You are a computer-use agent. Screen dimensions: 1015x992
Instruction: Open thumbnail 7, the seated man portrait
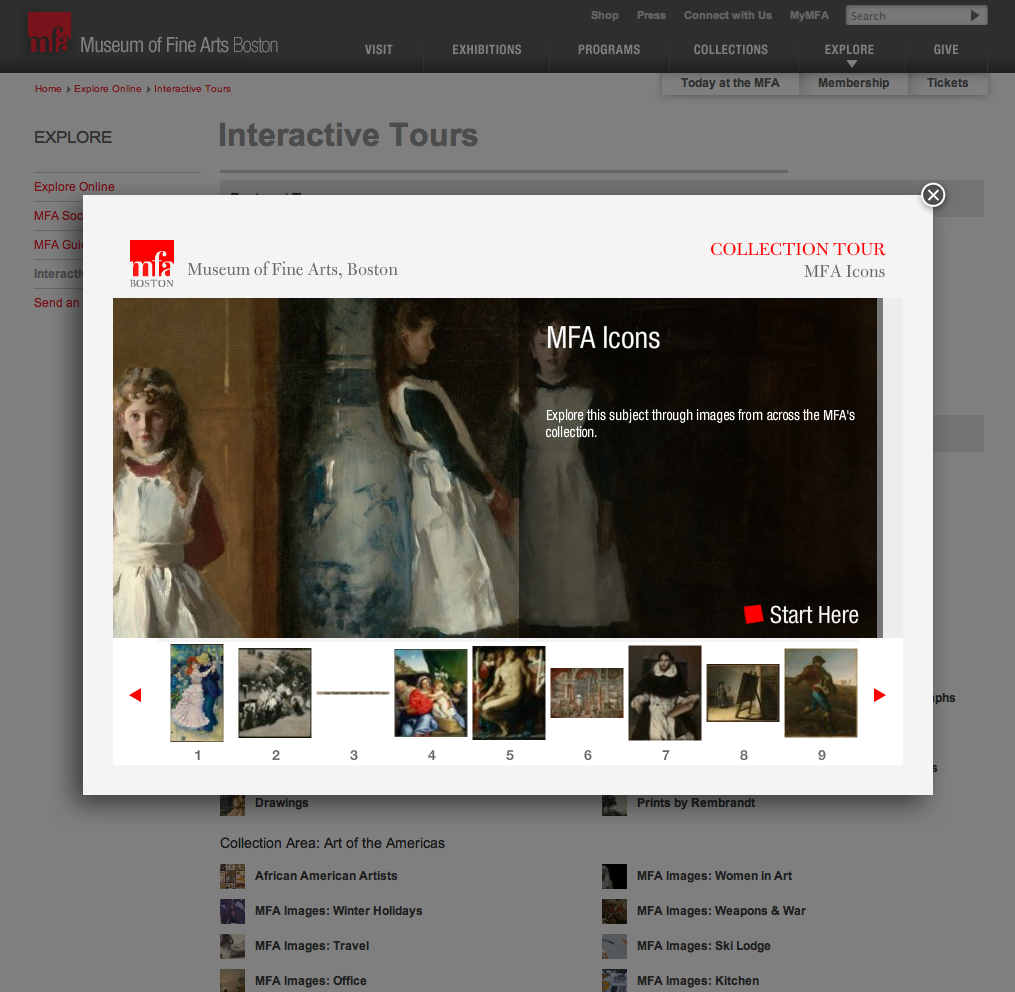[665, 693]
